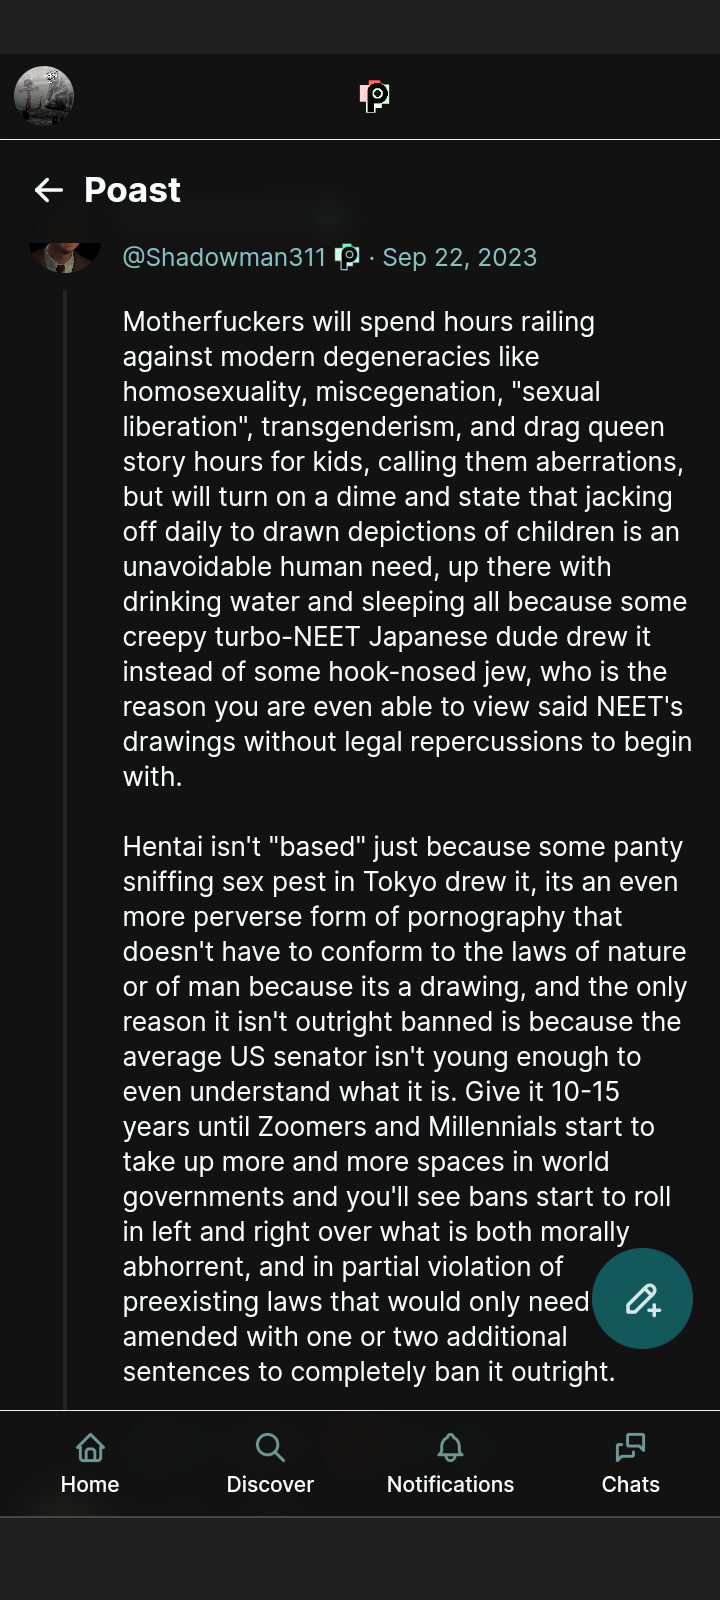This screenshot has height=1600, width=720.
Task: Click the instance badge beside Shadowman311
Action: (x=347, y=257)
